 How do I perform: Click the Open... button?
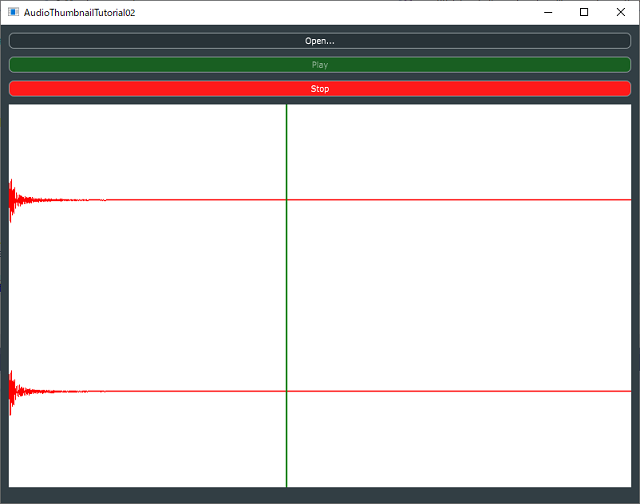point(320,41)
